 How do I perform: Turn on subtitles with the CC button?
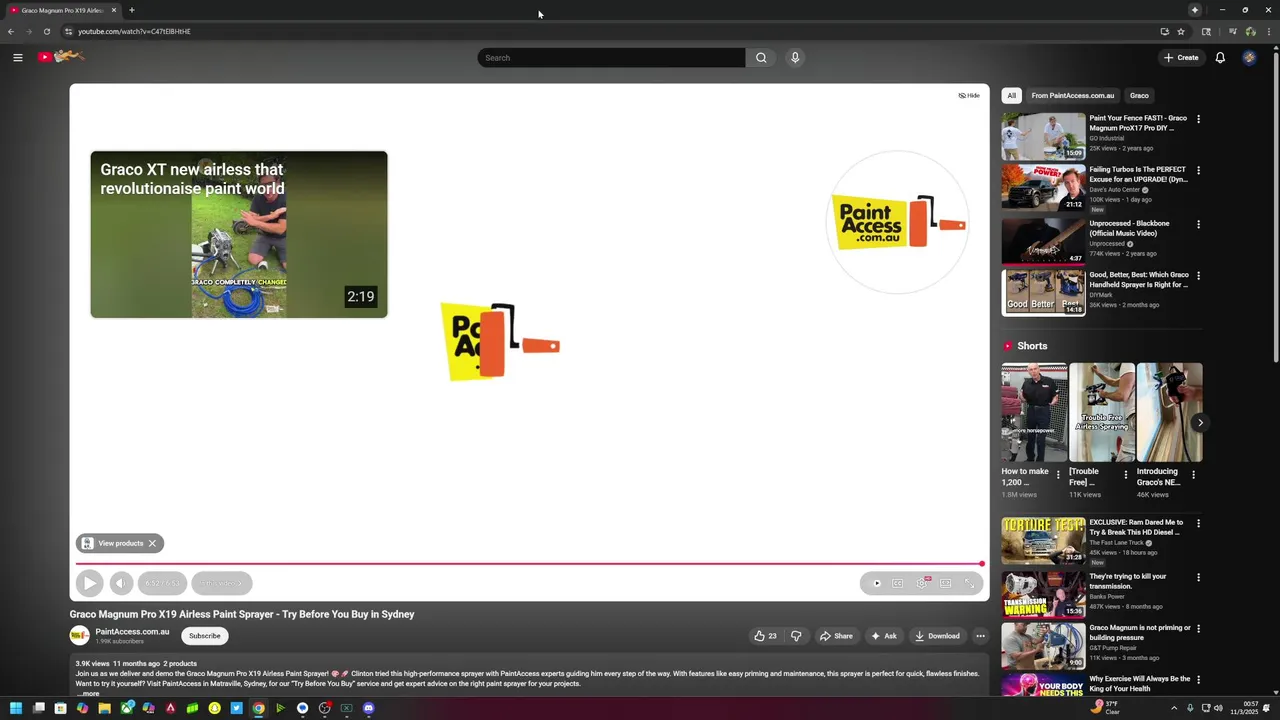click(x=898, y=583)
